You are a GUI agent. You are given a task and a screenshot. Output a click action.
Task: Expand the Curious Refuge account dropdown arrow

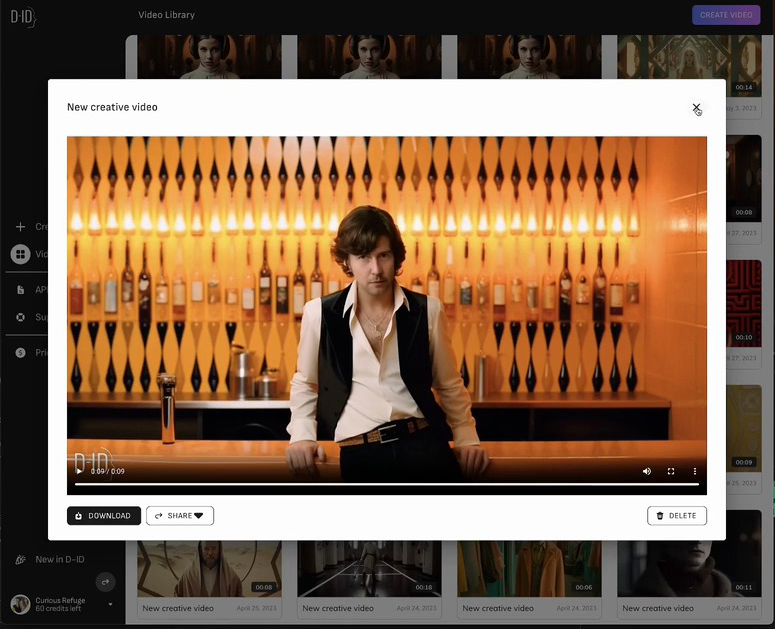click(x=110, y=604)
